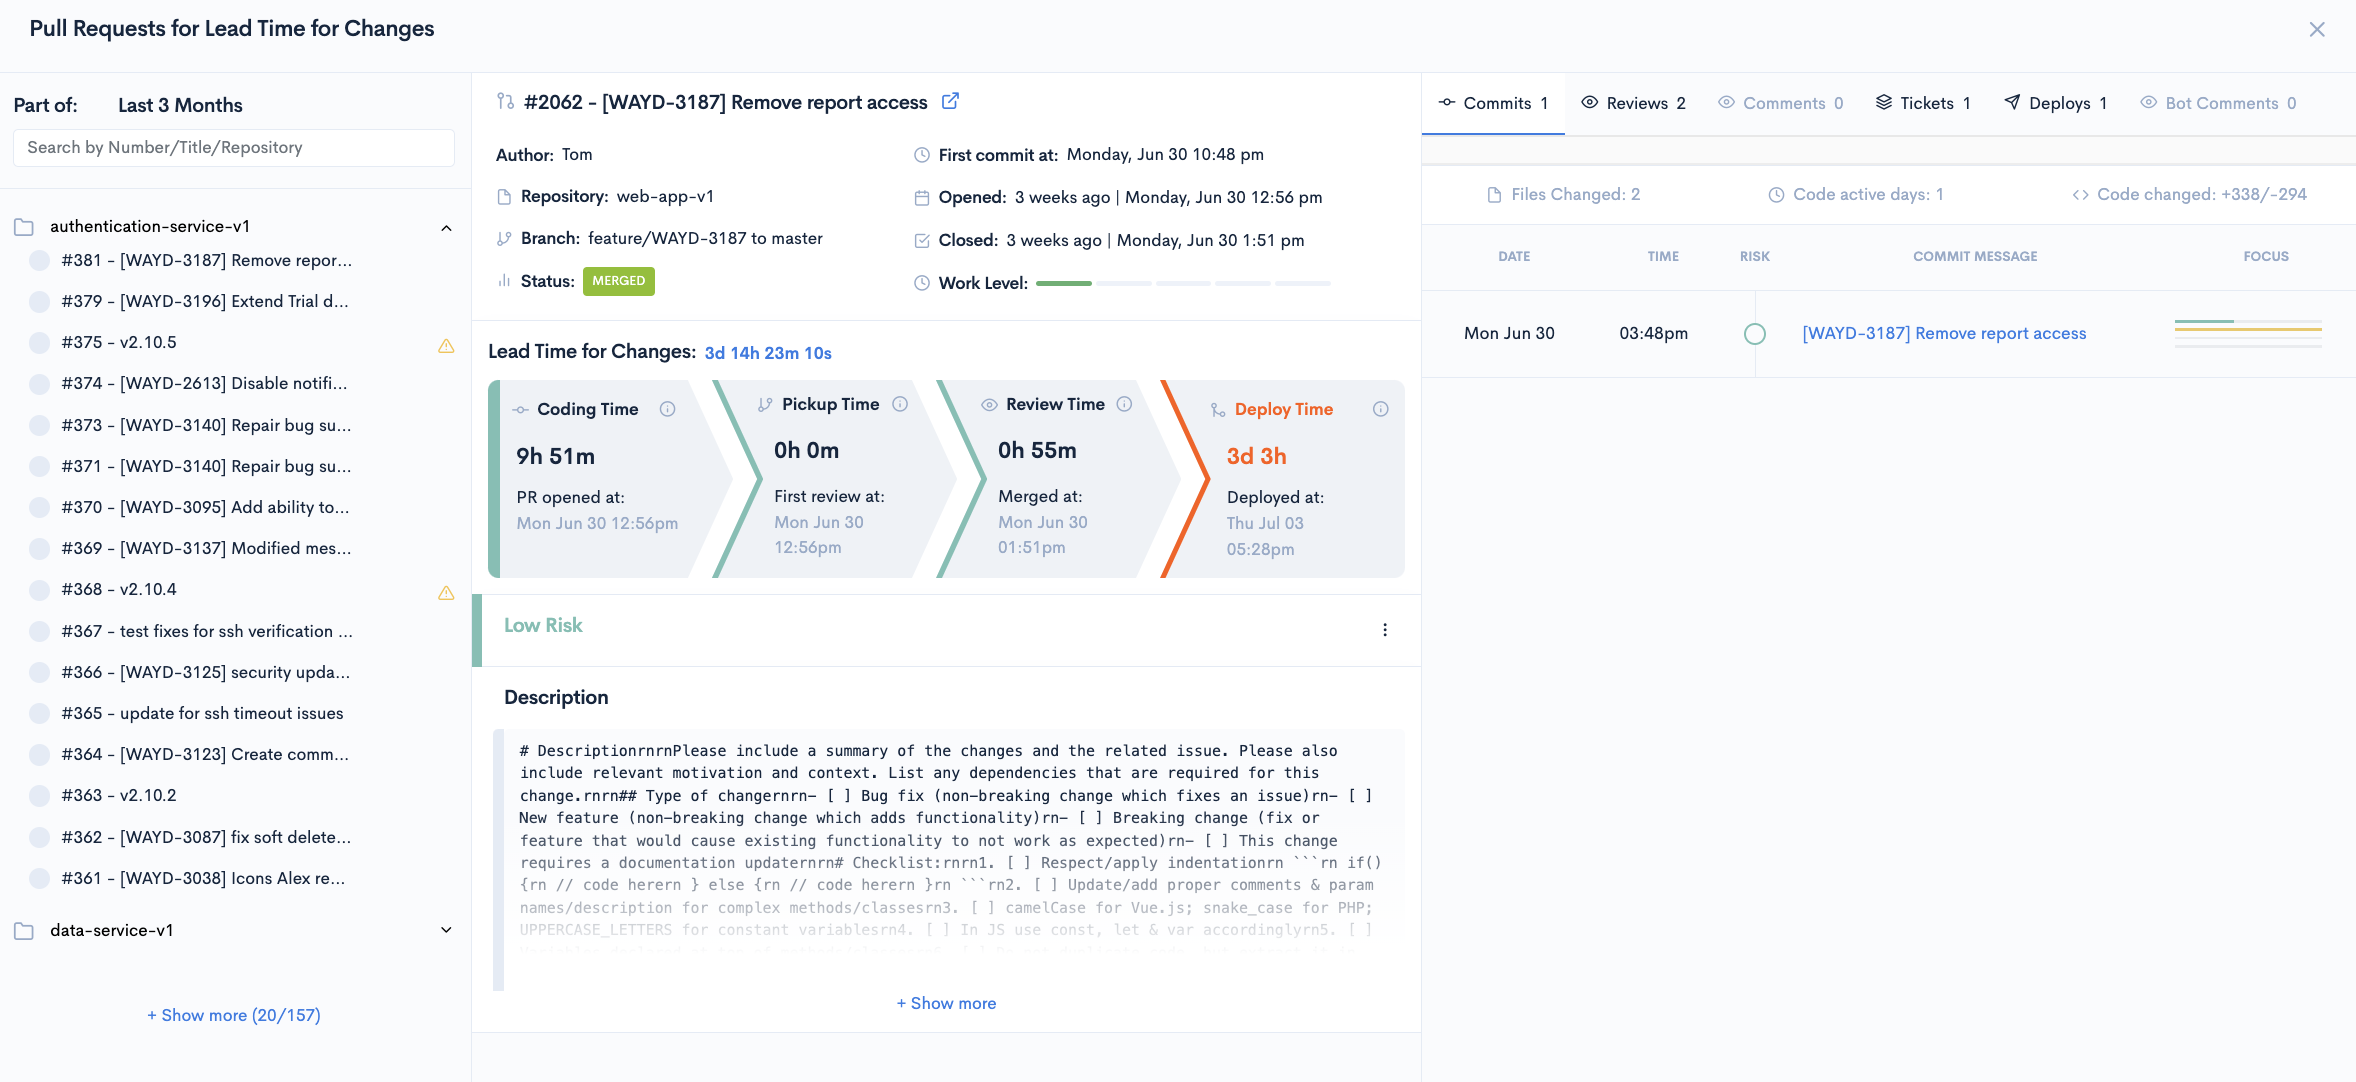Open PR #362 fix soft delete in list
The height and width of the screenshot is (1082, 2356).
click(x=206, y=838)
